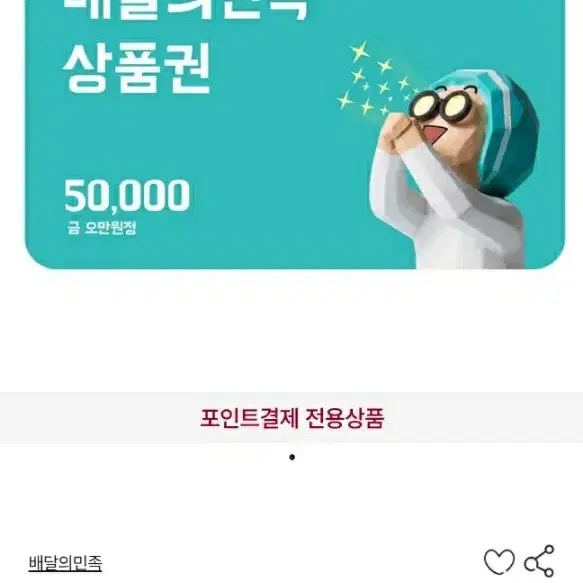Screen dimensions: 583x583
Task: Open the 배달의민족 brand link
Action: 65,563
